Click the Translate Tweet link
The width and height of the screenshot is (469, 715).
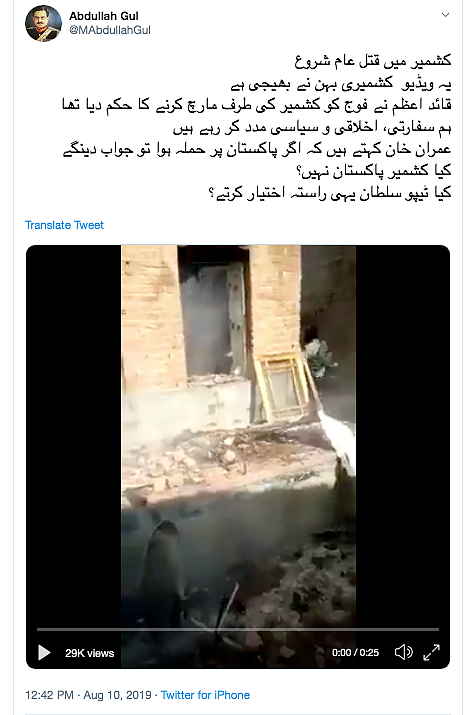pyautogui.click(x=64, y=225)
